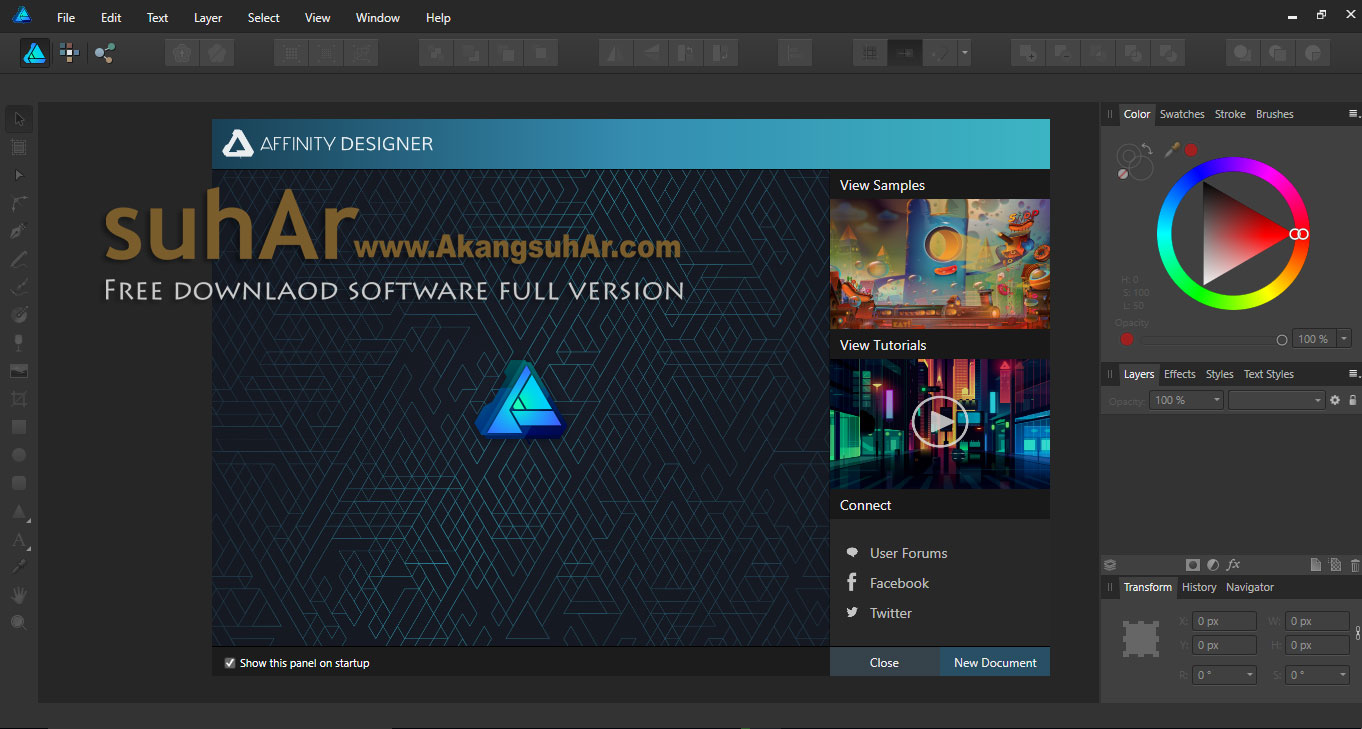Play View Tutorials video thumbnail
1362x729 pixels.
pos(940,423)
